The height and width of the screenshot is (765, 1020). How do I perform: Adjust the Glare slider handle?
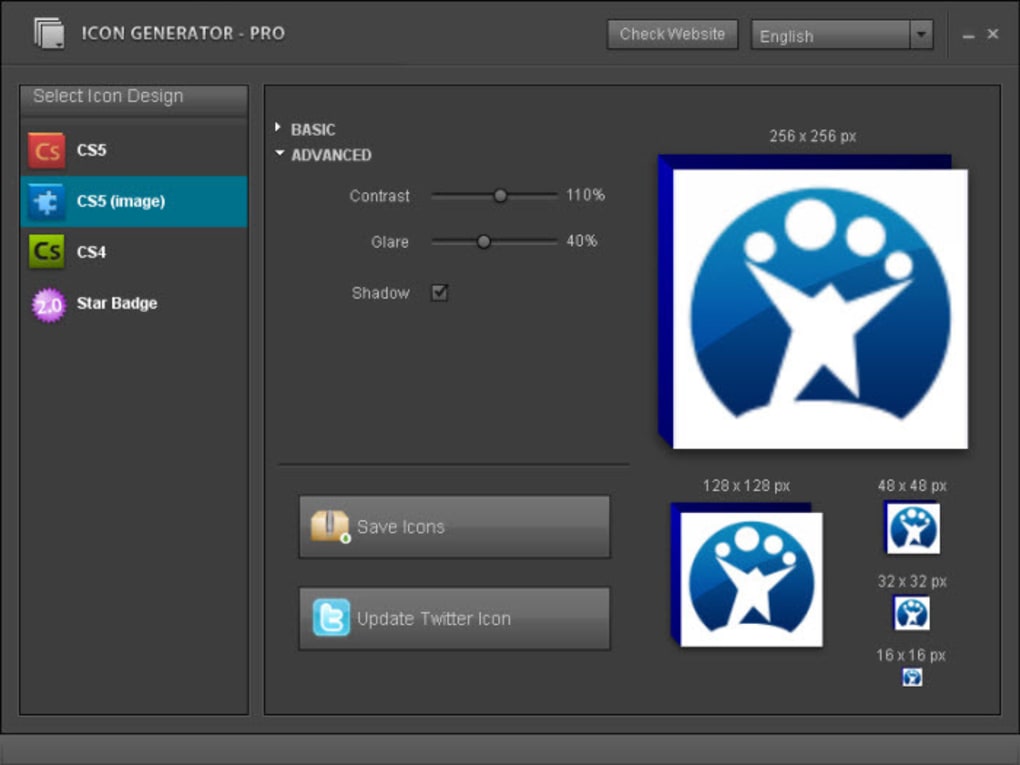(485, 241)
